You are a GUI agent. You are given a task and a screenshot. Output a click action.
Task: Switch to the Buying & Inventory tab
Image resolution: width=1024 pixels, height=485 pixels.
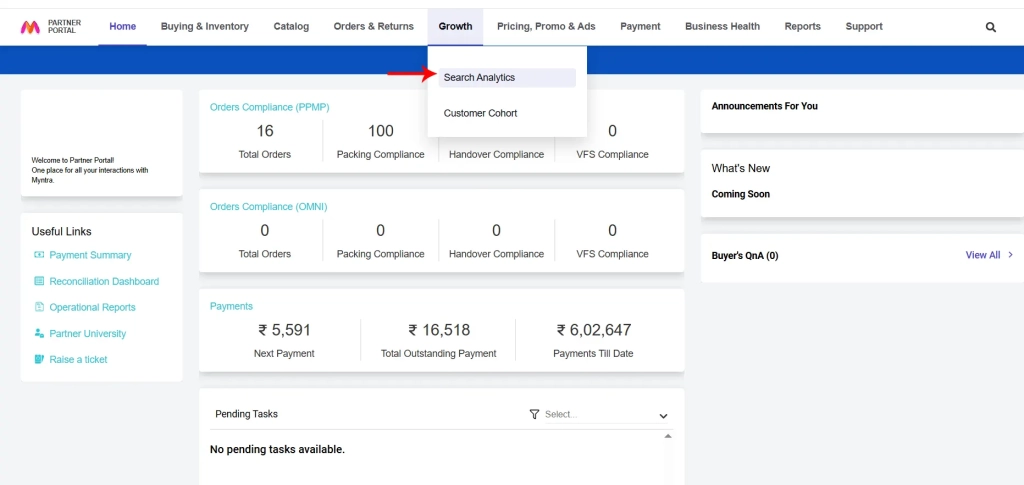tap(205, 26)
